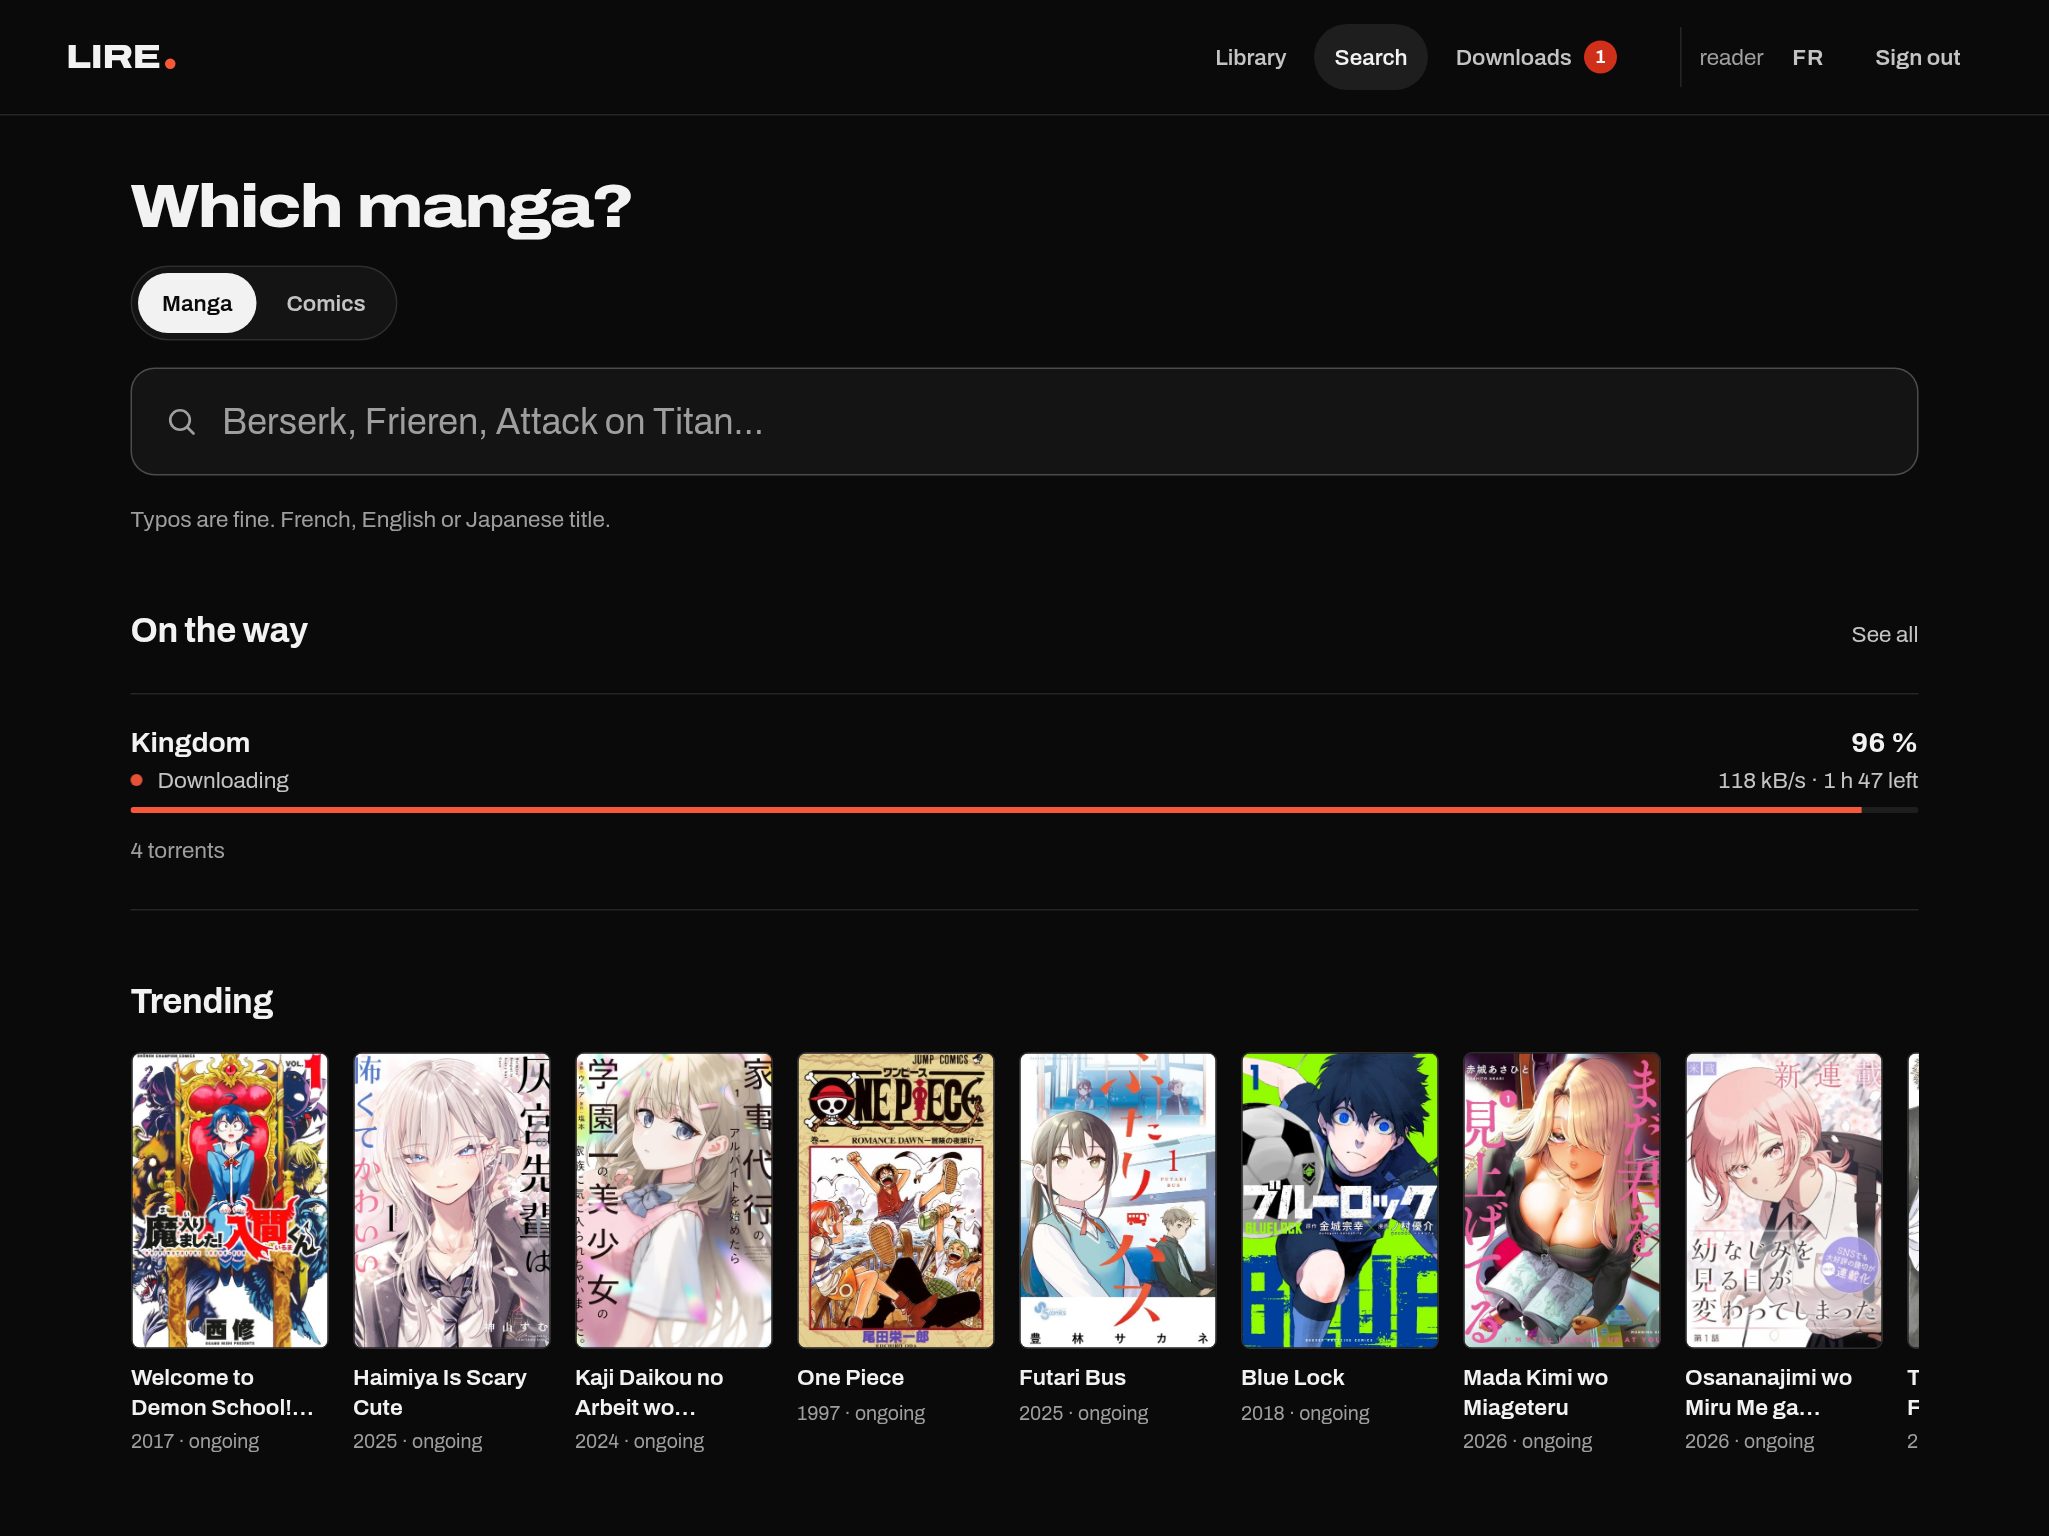Click the 4 torrents label
2049x1536 pixels.
tap(177, 850)
